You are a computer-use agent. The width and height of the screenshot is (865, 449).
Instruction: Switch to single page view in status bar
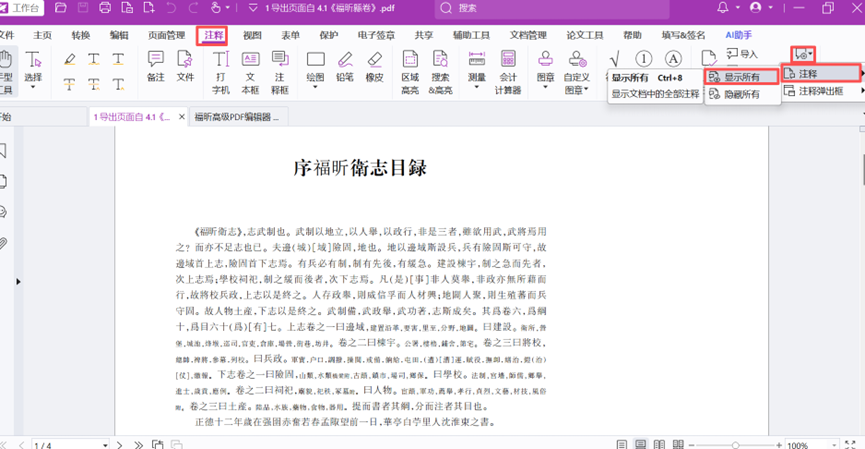[621, 443]
